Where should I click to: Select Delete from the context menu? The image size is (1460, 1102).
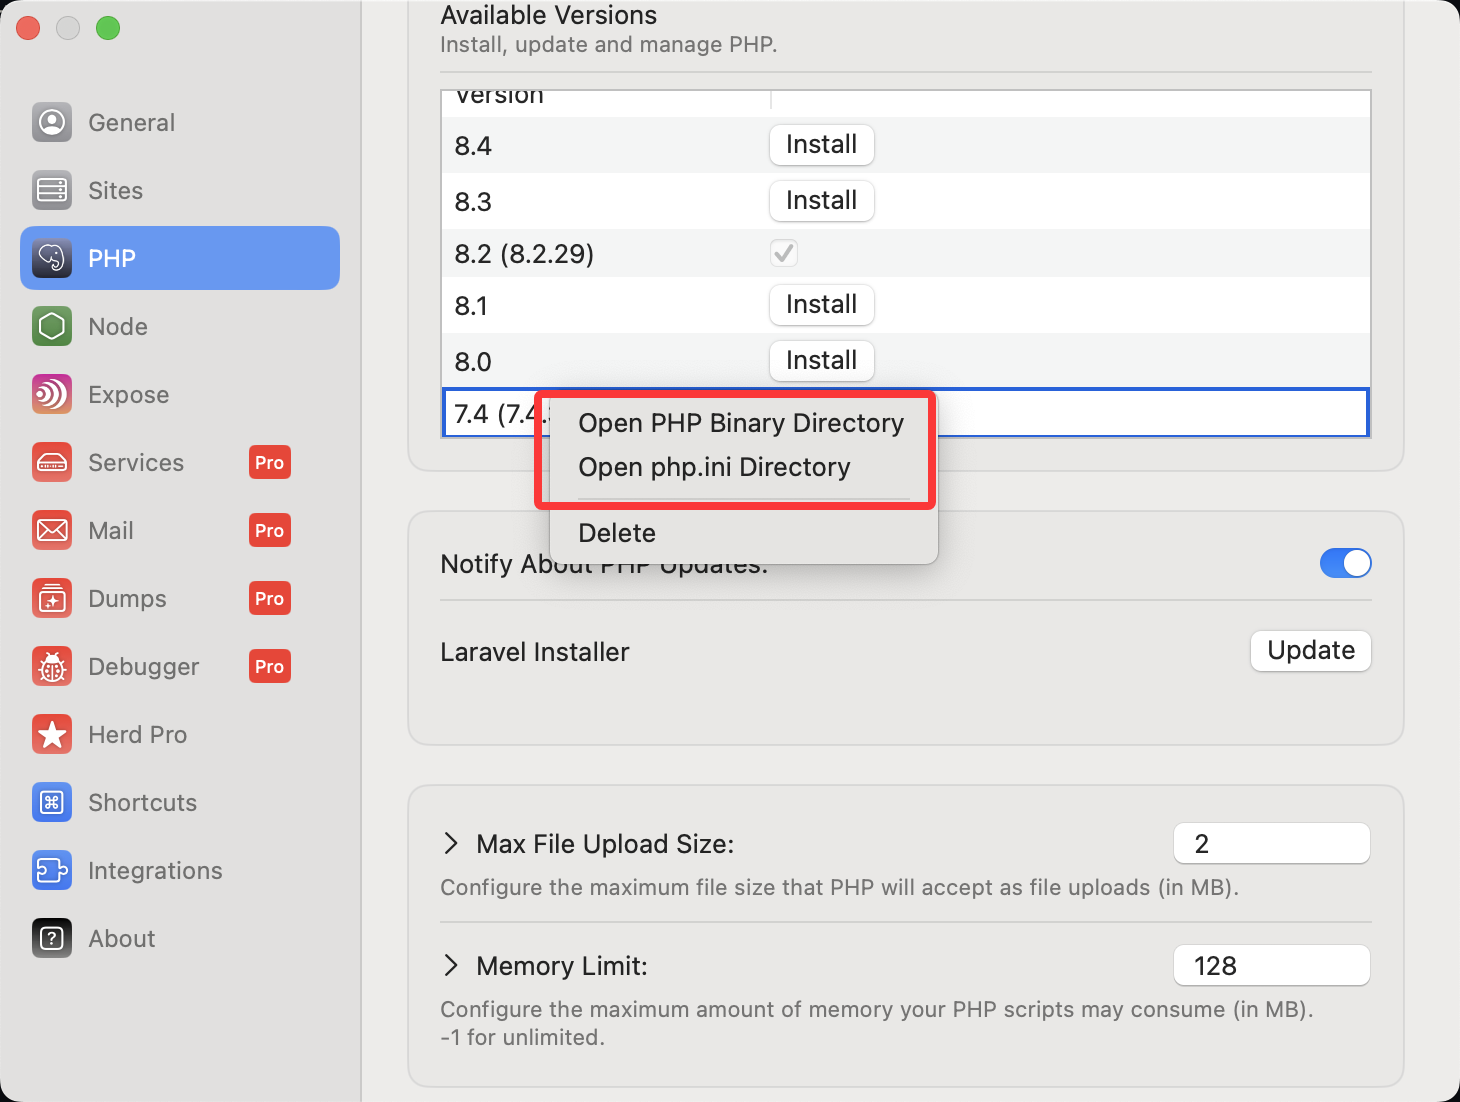pyautogui.click(x=617, y=533)
